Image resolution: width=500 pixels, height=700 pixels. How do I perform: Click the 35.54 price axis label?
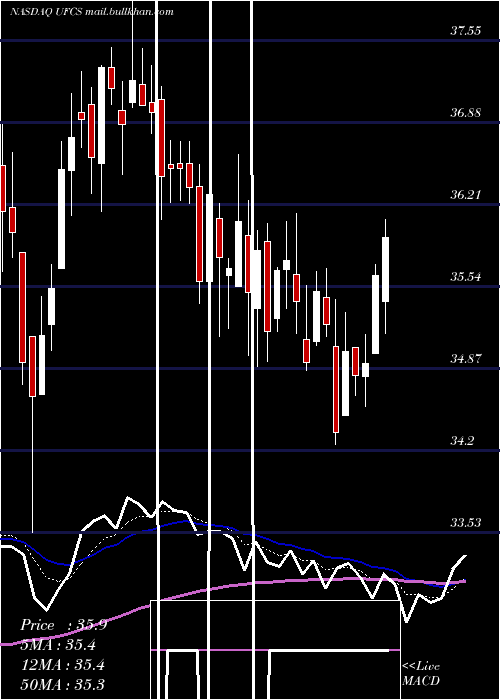466,277
